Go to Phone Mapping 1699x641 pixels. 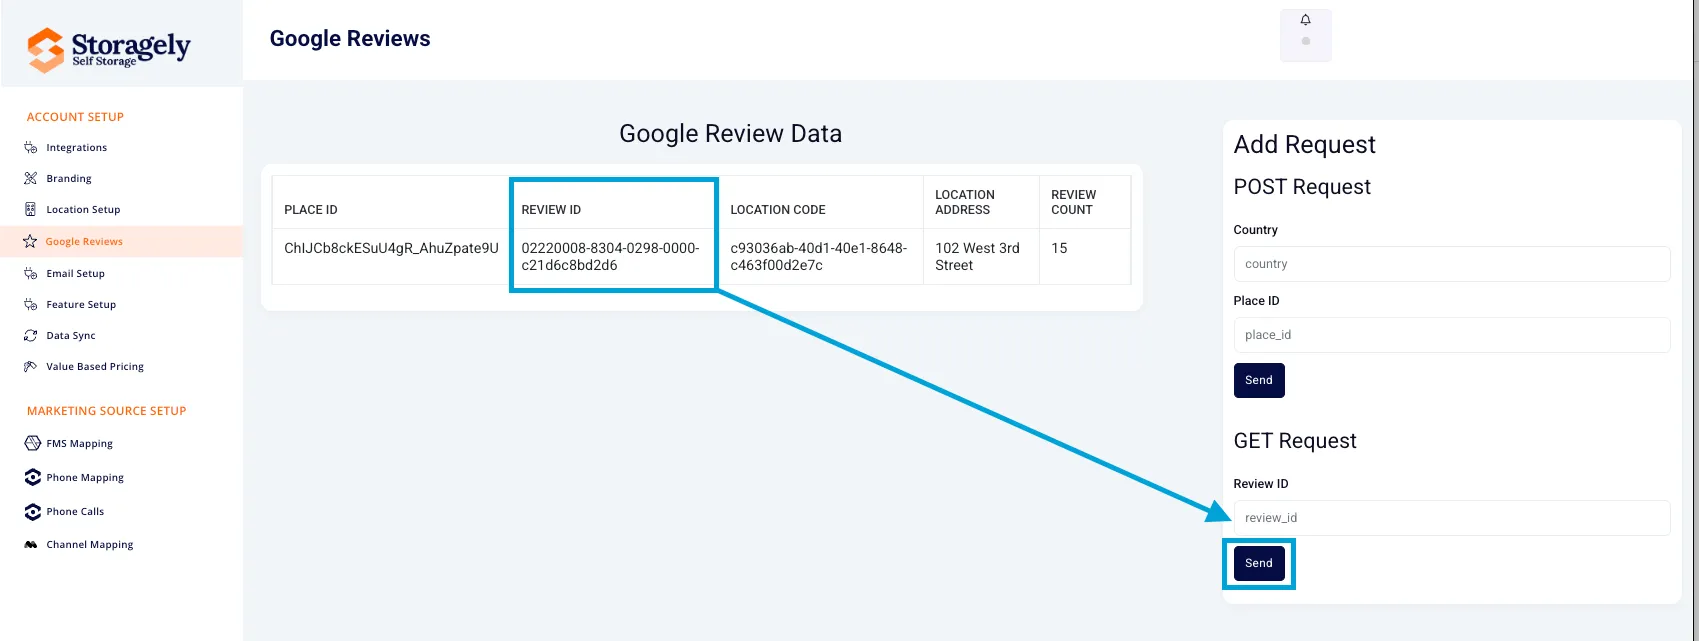[85, 478]
